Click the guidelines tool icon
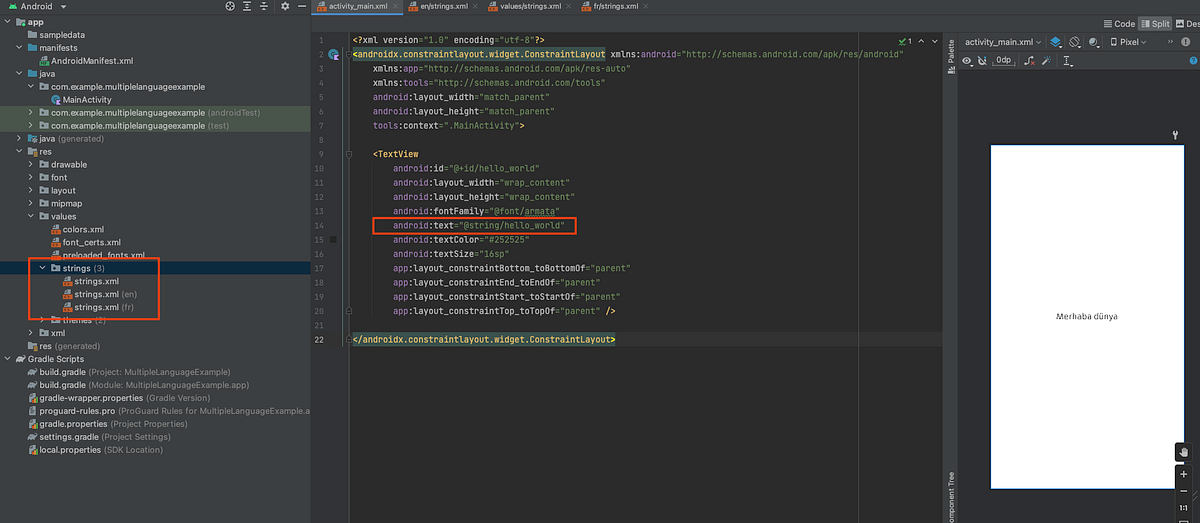 (x=1068, y=61)
